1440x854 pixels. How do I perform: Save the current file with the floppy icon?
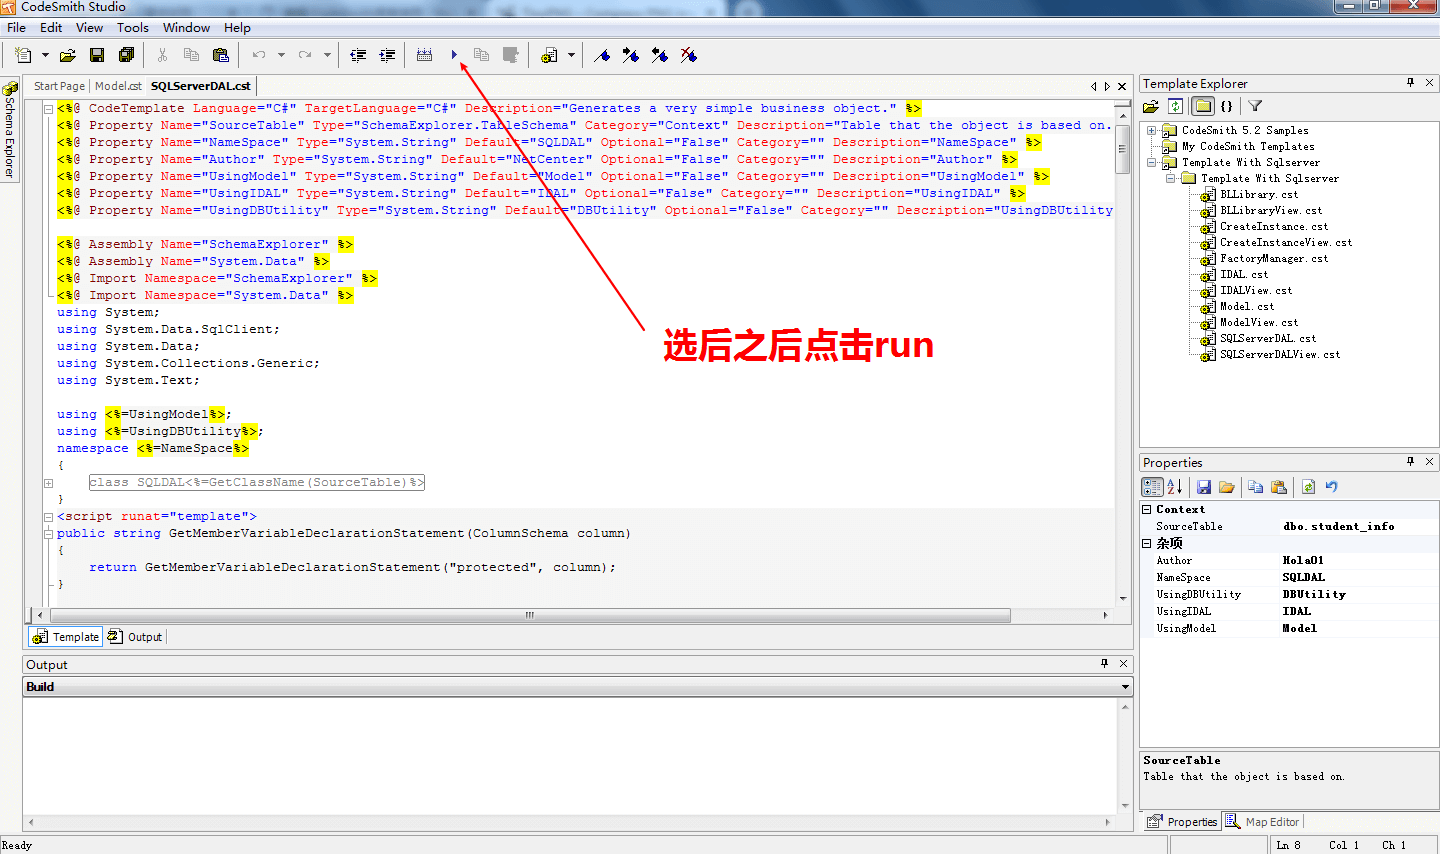97,55
